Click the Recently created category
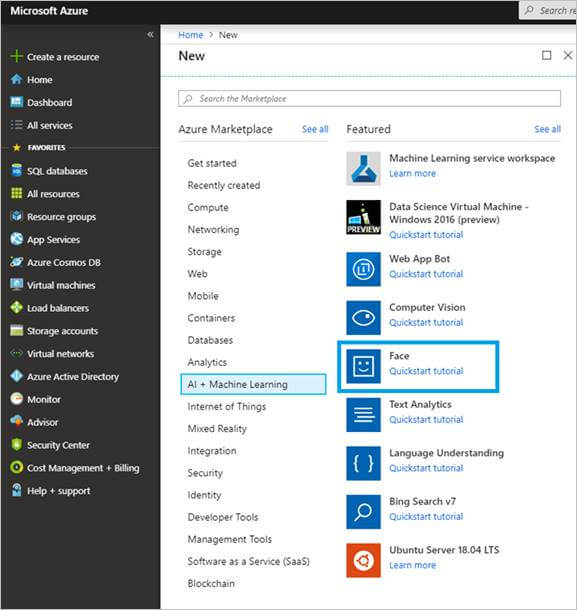 click(224, 185)
